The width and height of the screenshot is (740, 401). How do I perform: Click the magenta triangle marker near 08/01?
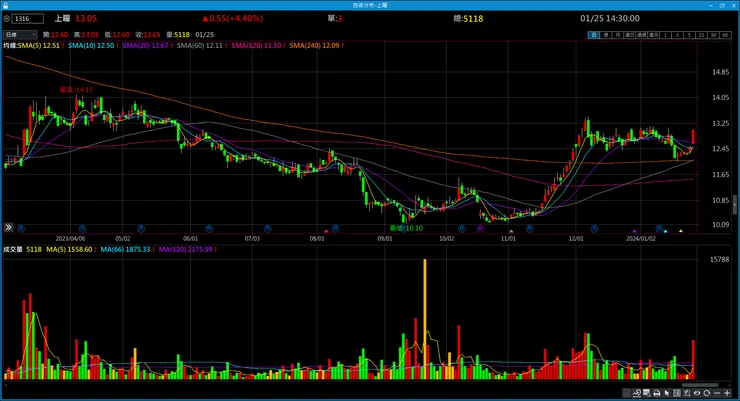(326, 231)
